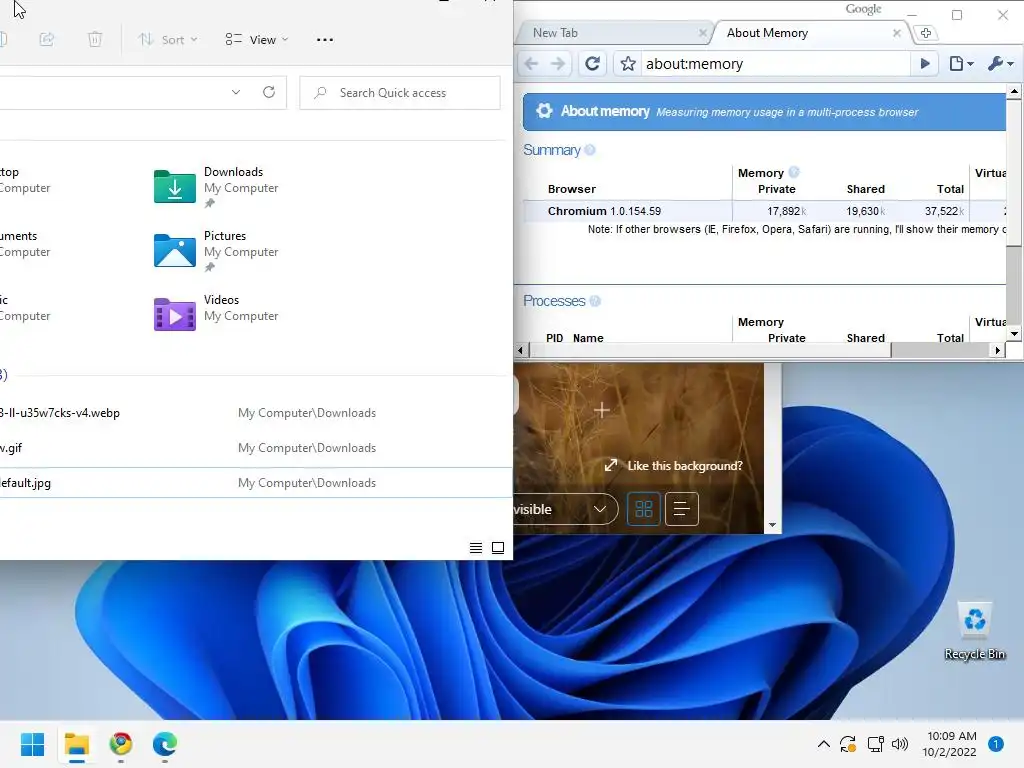Open the Recycle Bin desktop icon
Image resolution: width=1024 pixels, height=768 pixels.
(x=974, y=632)
